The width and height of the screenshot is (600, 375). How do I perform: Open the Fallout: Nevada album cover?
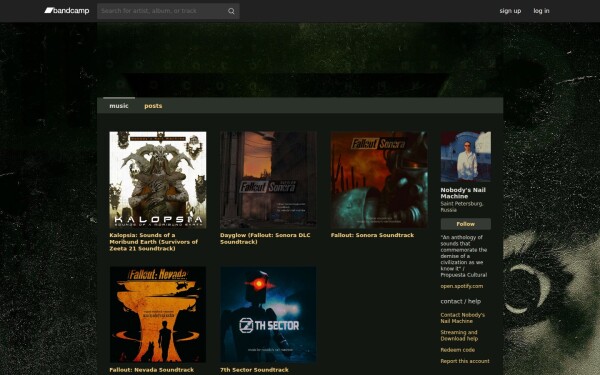158,315
